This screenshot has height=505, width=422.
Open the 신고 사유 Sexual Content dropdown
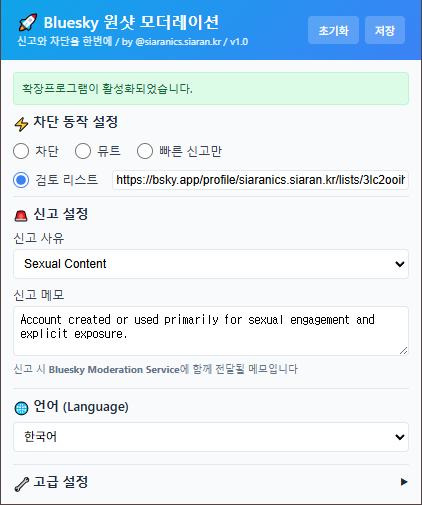211,264
